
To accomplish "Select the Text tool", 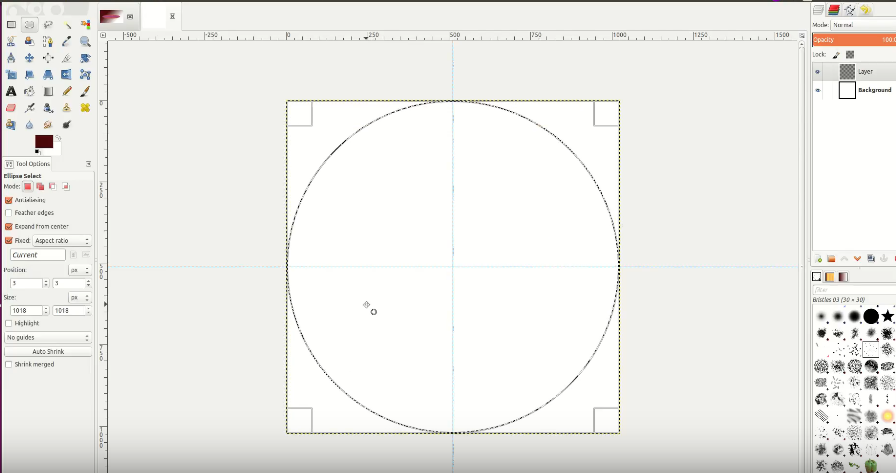I will 11,91.
